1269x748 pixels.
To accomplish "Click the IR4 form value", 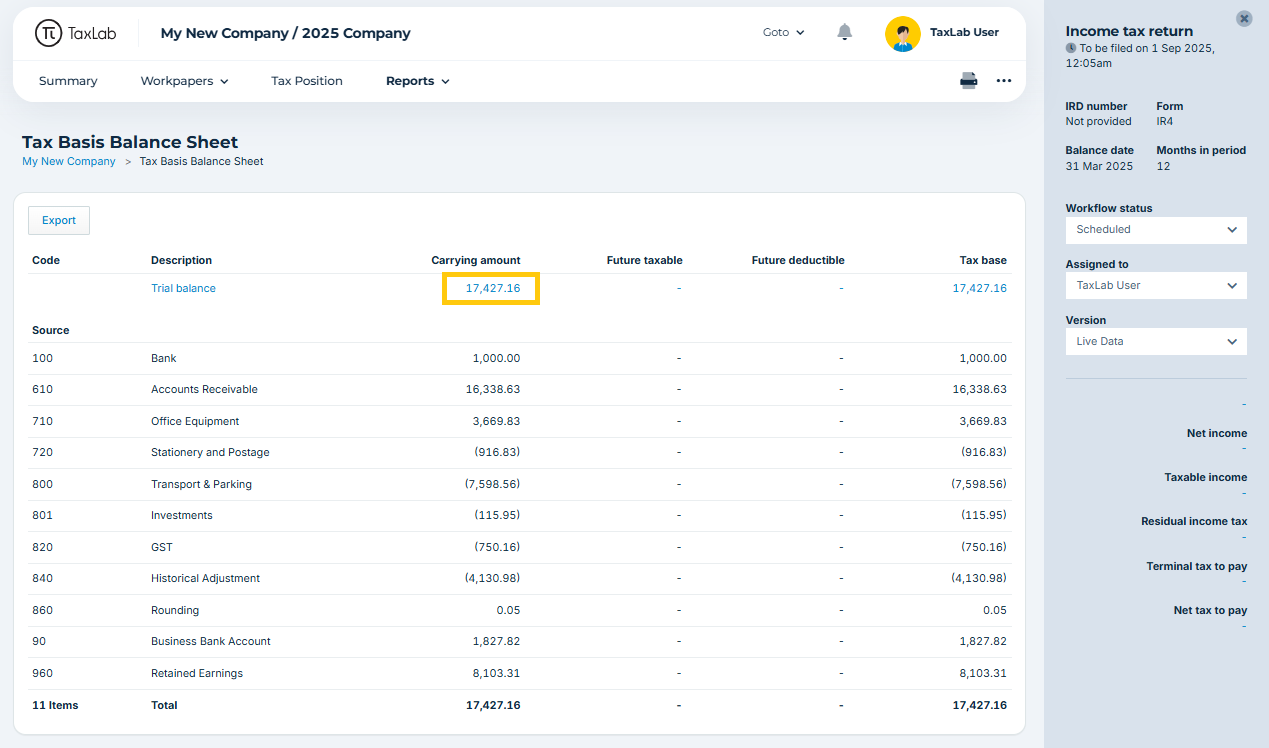I will click(1165, 121).
